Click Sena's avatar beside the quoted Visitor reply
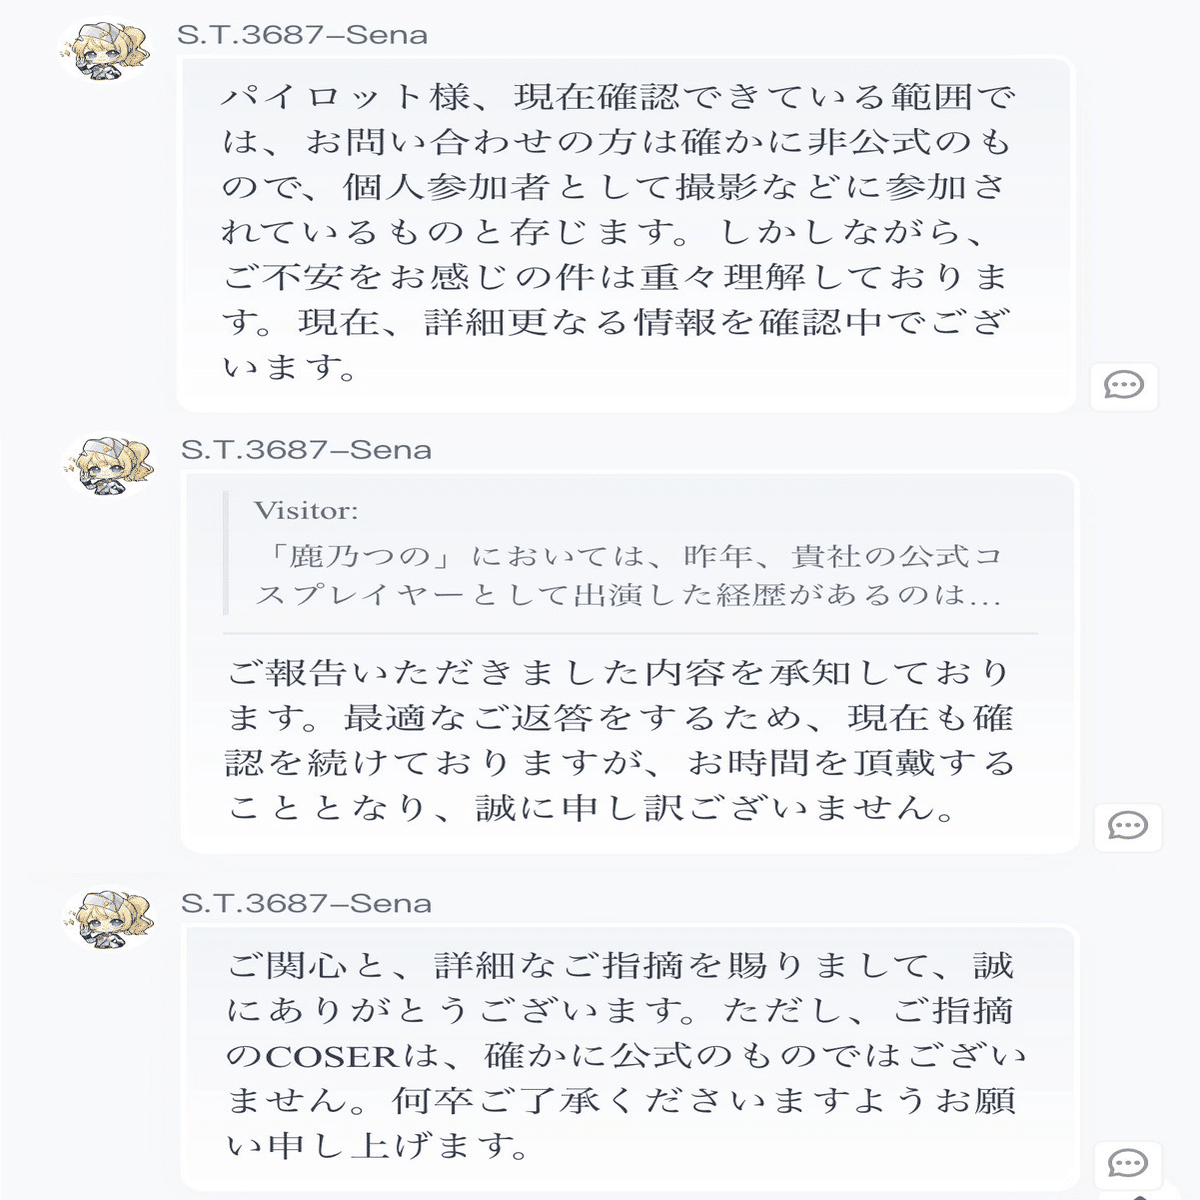Screen dimensions: 1200x1200 (109, 466)
